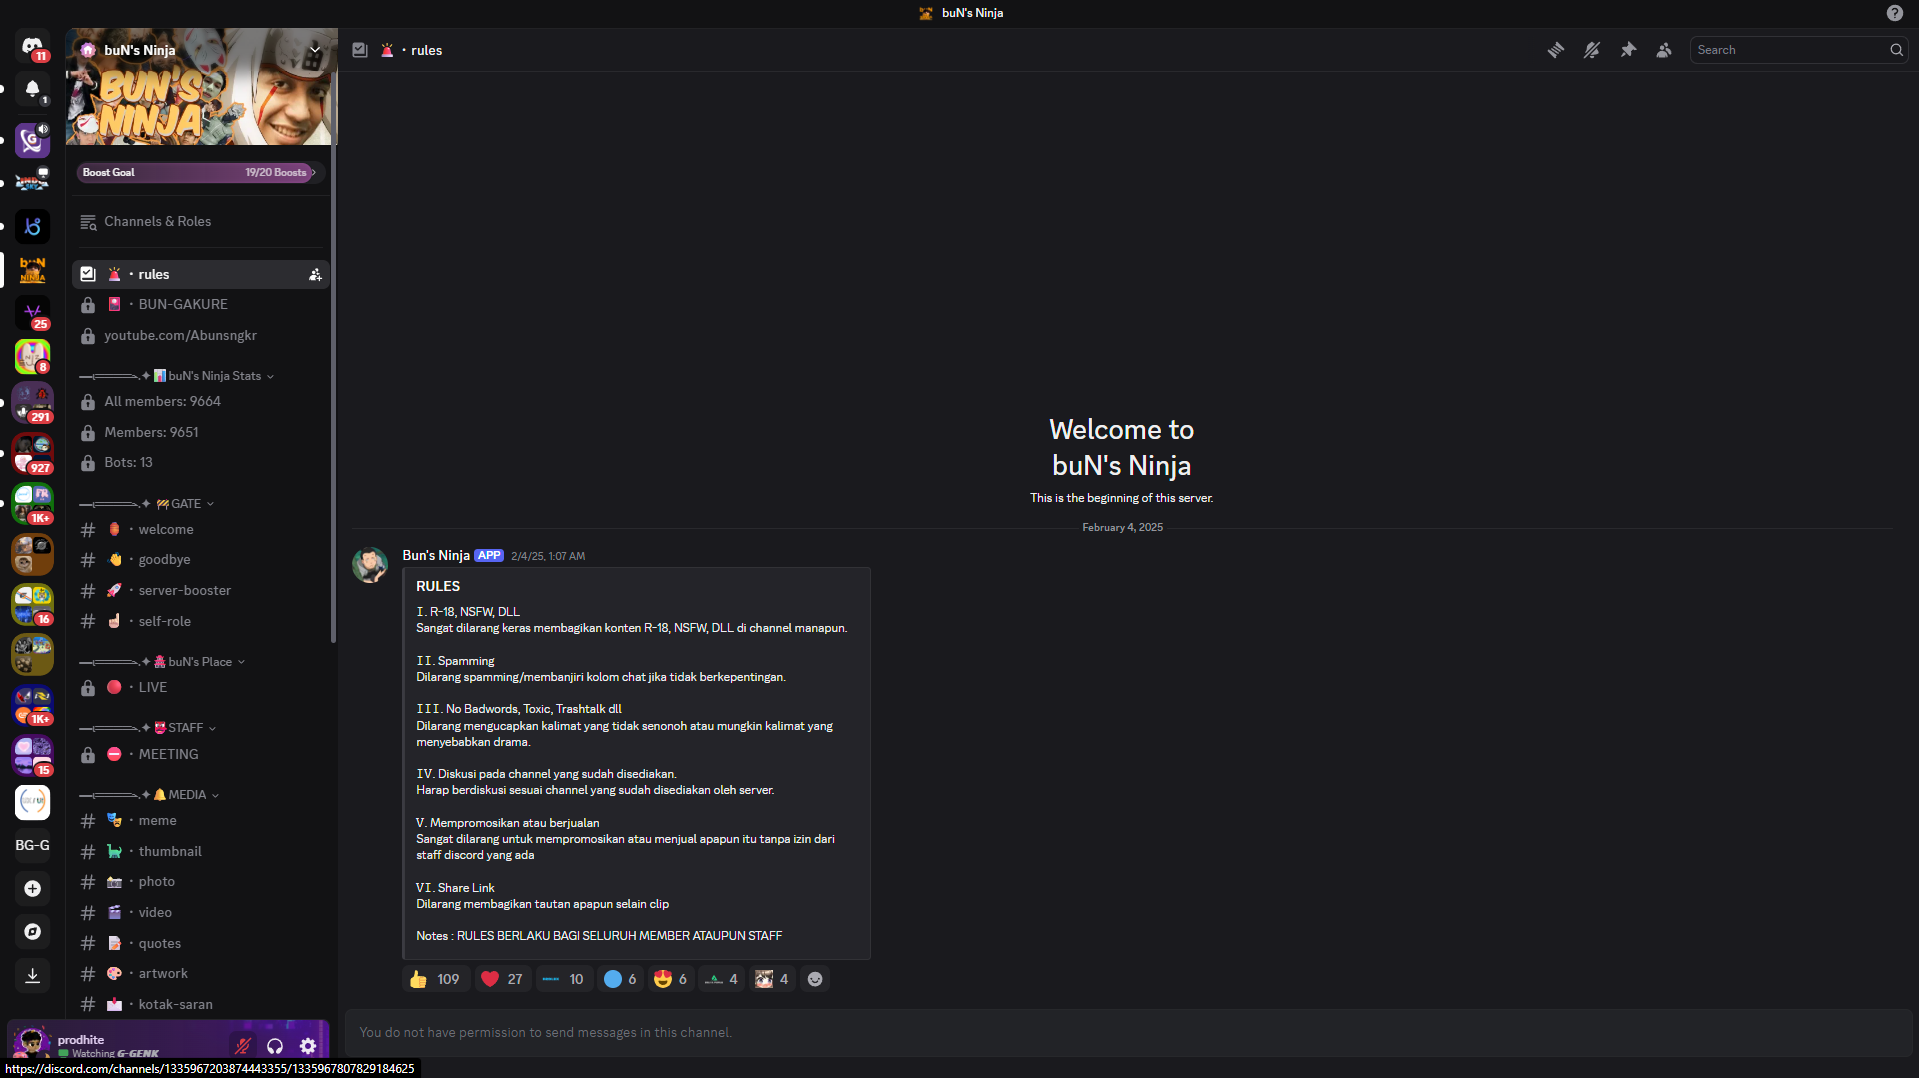Image resolution: width=1919 pixels, height=1078 pixels.
Task: Open the goodbye channel
Action: tap(200, 559)
